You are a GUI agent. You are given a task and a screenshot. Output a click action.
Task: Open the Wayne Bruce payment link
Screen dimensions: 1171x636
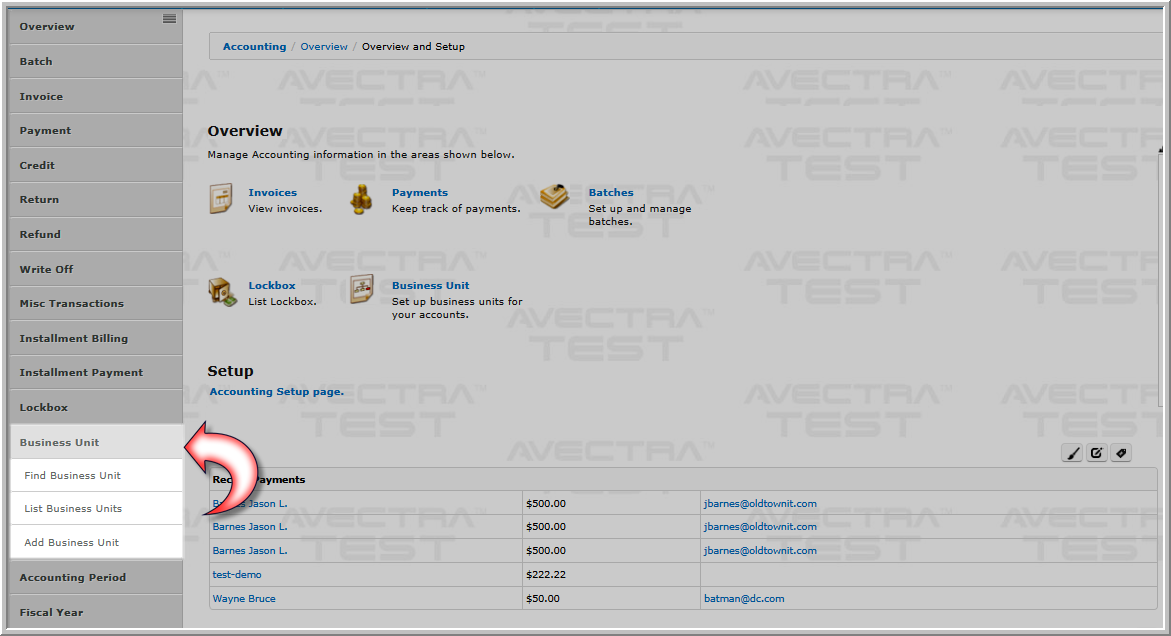point(244,599)
